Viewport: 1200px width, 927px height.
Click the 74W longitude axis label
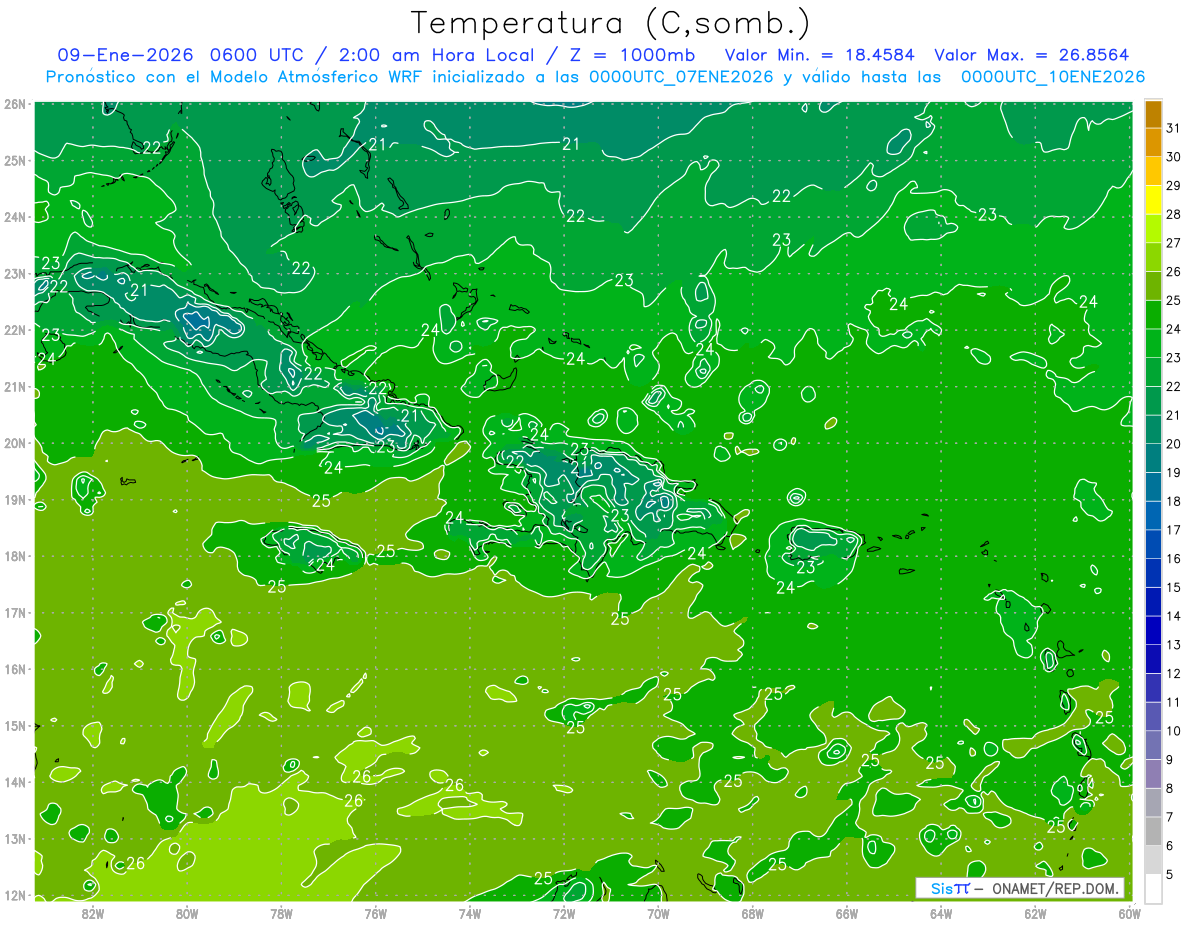(x=470, y=913)
